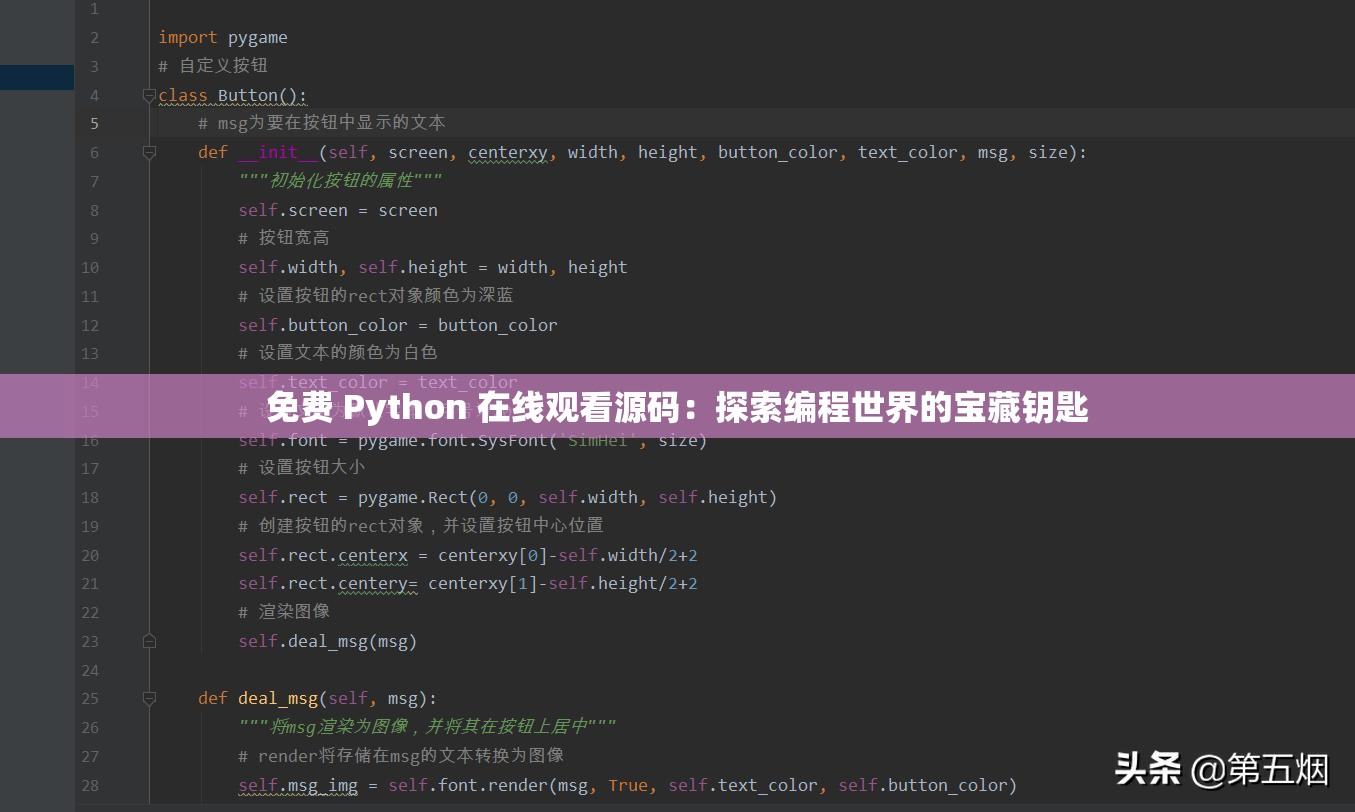Collapse the Button class gutter fold arrow
This screenshot has height=812, width=1355.
coord(149,95)
